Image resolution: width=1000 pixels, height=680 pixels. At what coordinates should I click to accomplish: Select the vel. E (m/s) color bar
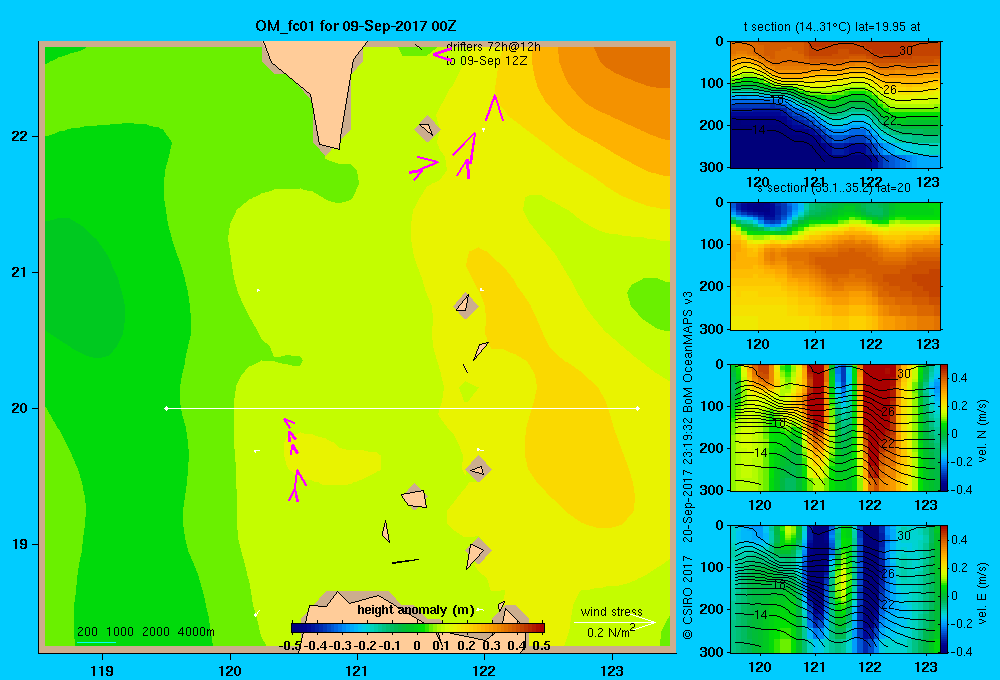tap(944, 589)
